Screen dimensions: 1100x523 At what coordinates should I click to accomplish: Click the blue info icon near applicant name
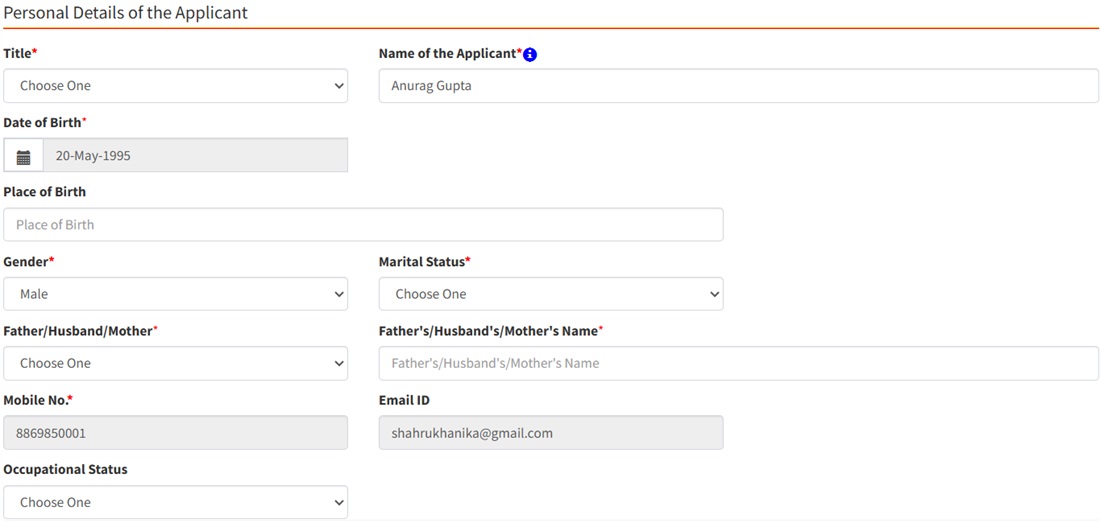click(x=530, y=55)
